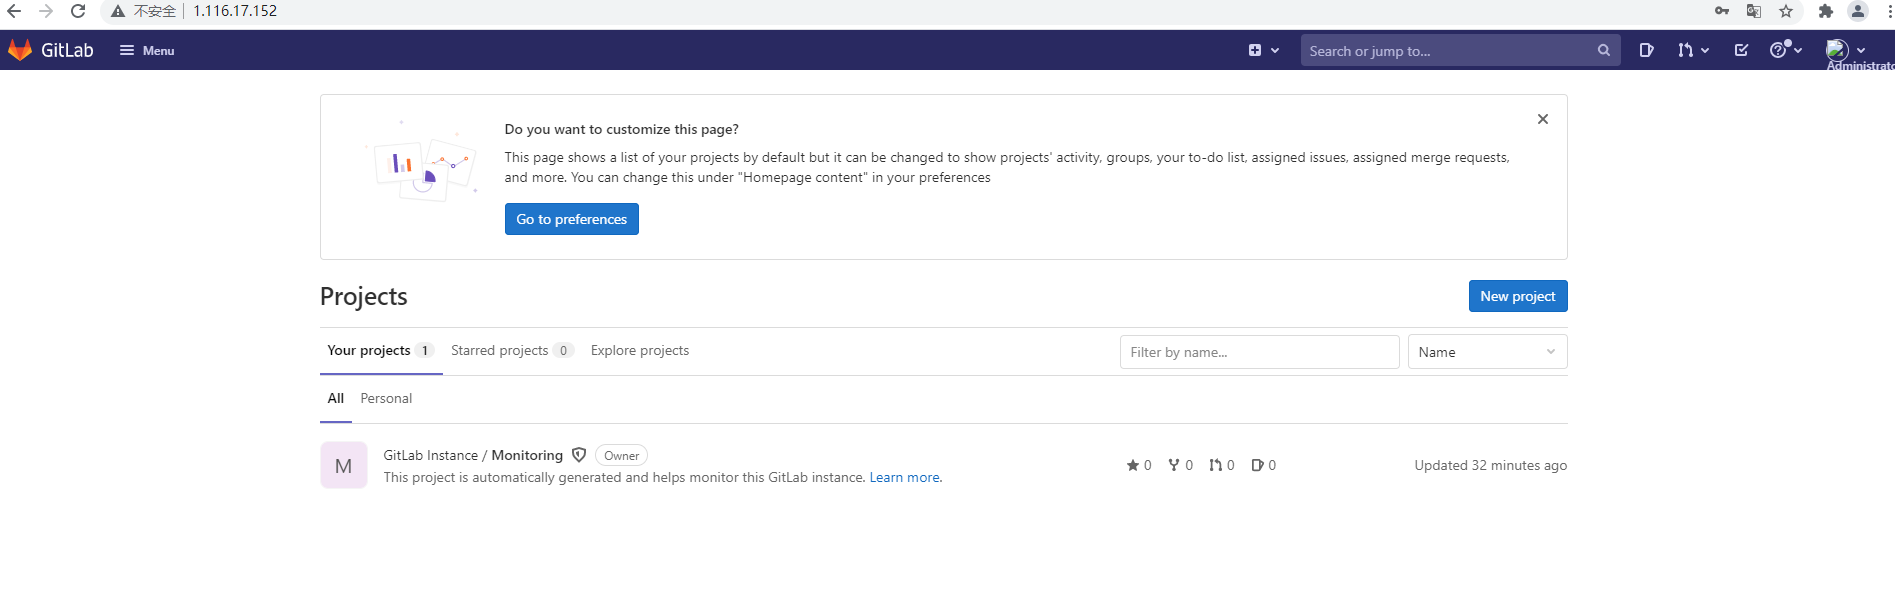The height and width of the screenshot is (592, 1895).
Task: Expand the create new plus dropdown
Action: 1263,50
